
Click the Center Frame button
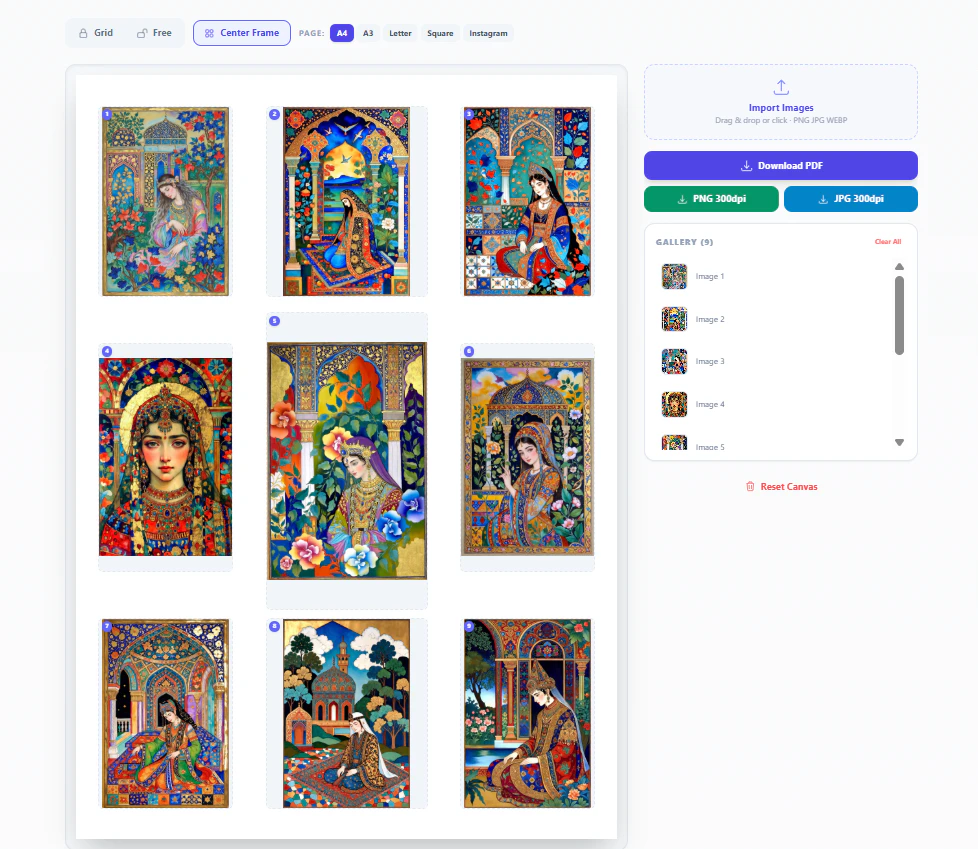(x=242, y=33)
